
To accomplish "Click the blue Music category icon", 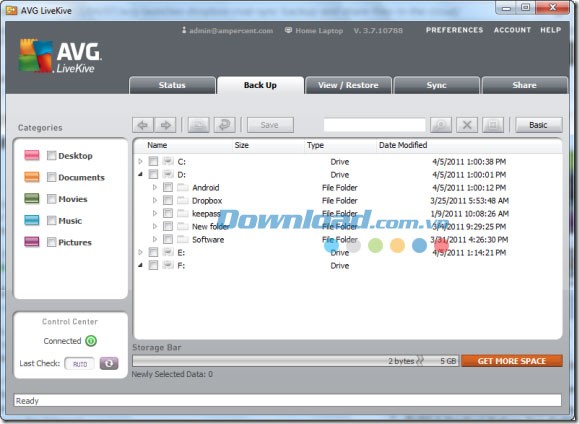I will point(32,220).
